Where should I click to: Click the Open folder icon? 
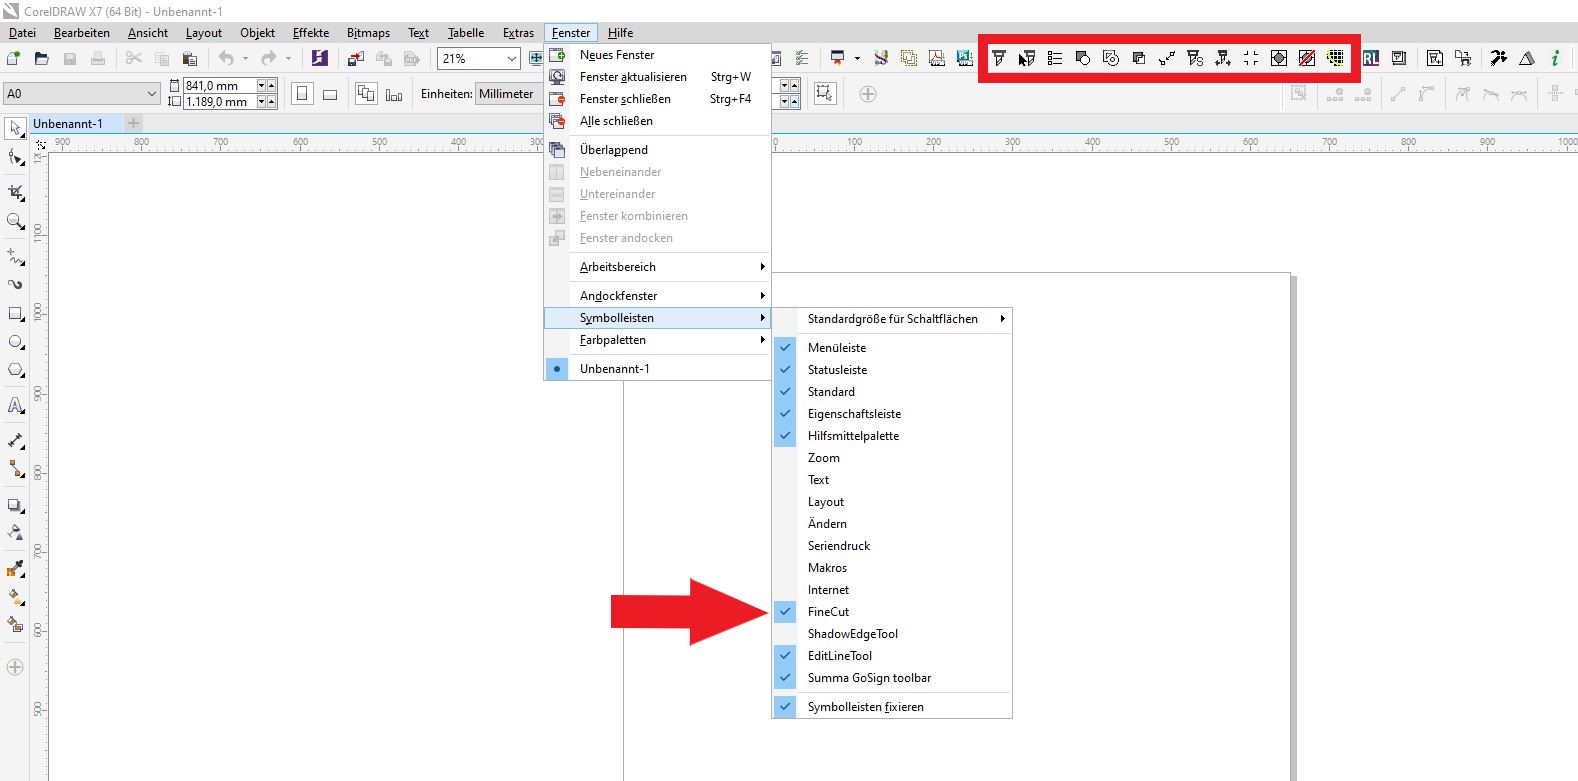(x=42, y=59)
